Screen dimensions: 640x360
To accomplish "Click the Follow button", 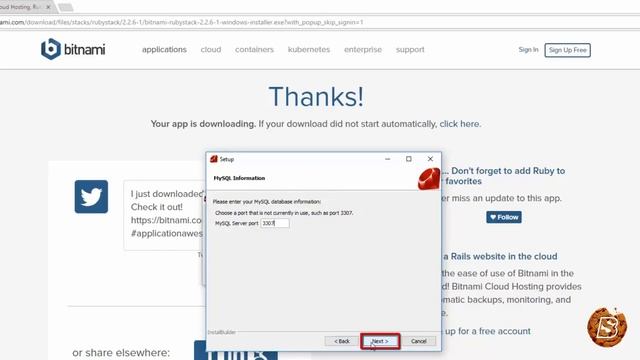I will tap(504, 217).
